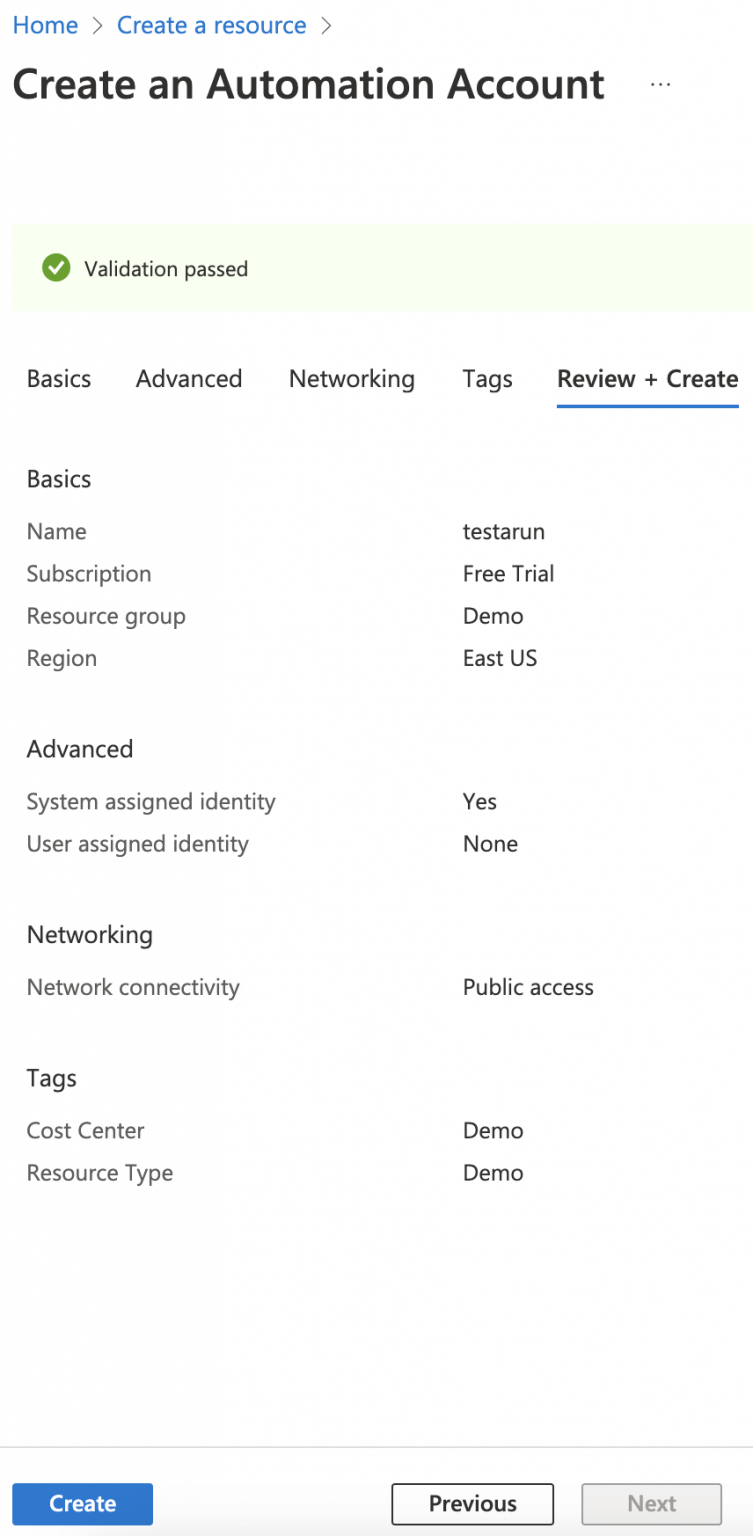Click the Create an Automation Account heading
This screenshot has width=753, height=1536.
[309, 85]
